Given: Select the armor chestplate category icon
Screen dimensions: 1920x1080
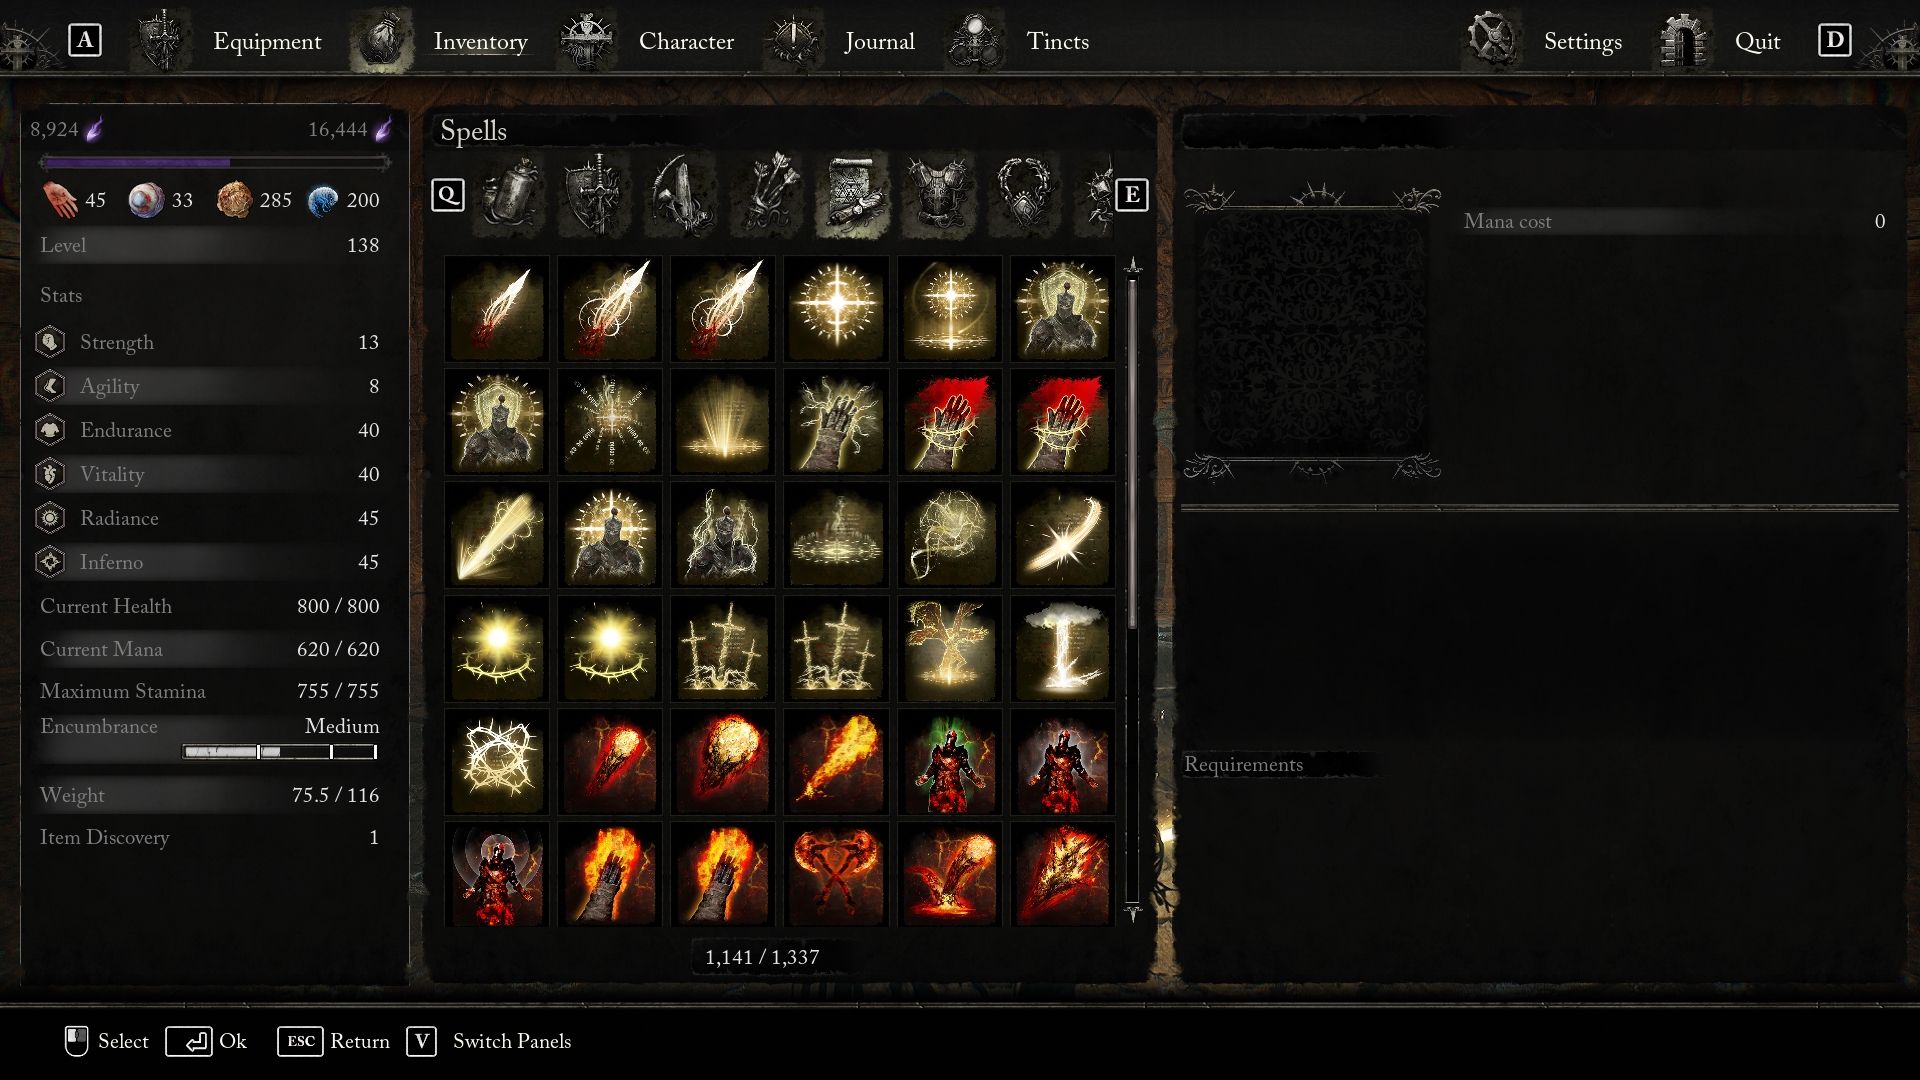Looking at the screenshot, I should tap(938, 194).
